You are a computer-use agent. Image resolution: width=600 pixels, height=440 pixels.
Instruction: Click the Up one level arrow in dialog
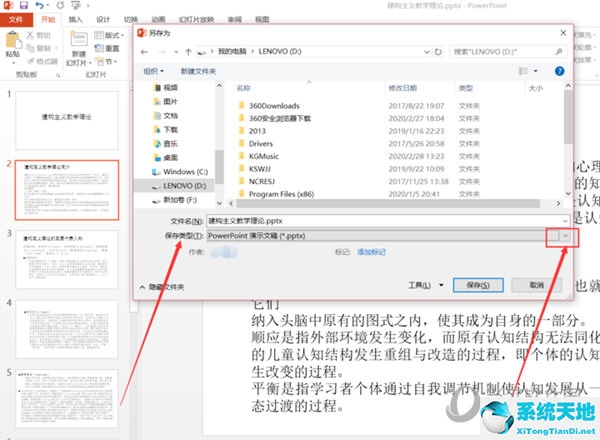point(188,52)
